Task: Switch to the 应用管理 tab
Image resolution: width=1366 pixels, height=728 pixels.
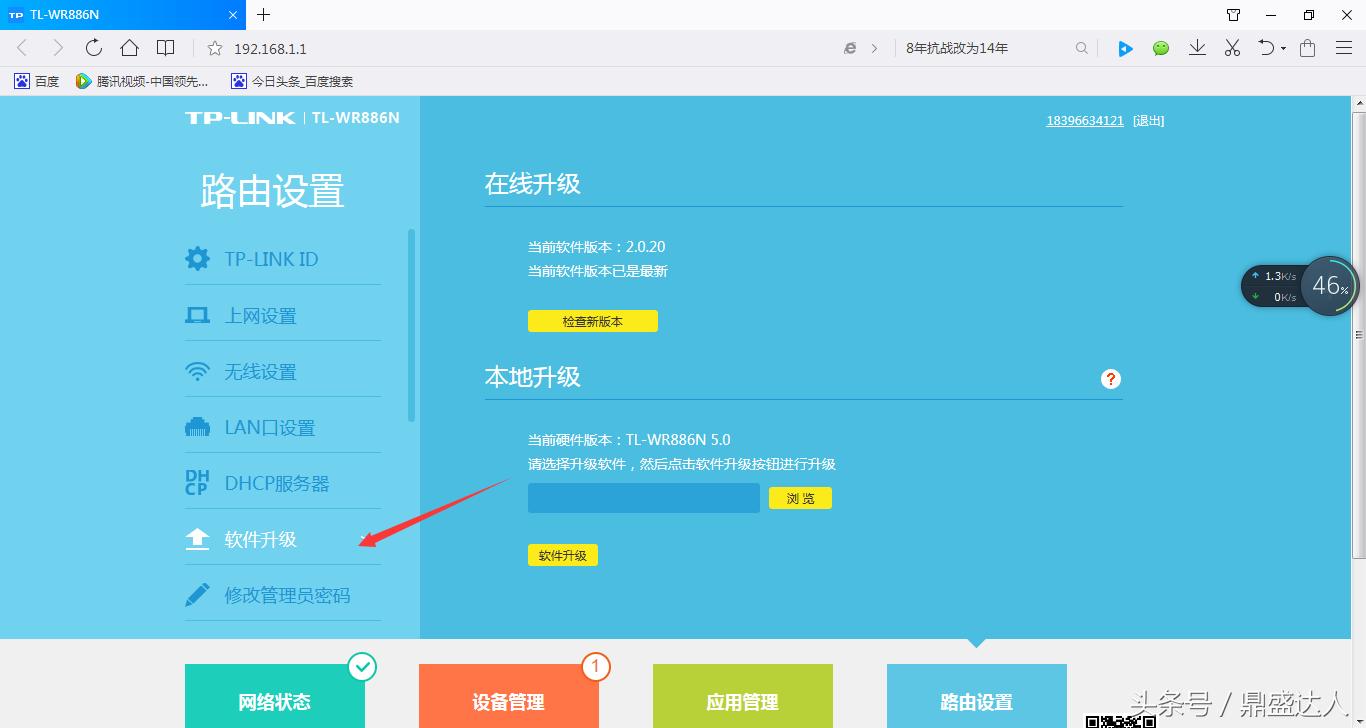Action: pyautogui.click(x=742, y=702)
